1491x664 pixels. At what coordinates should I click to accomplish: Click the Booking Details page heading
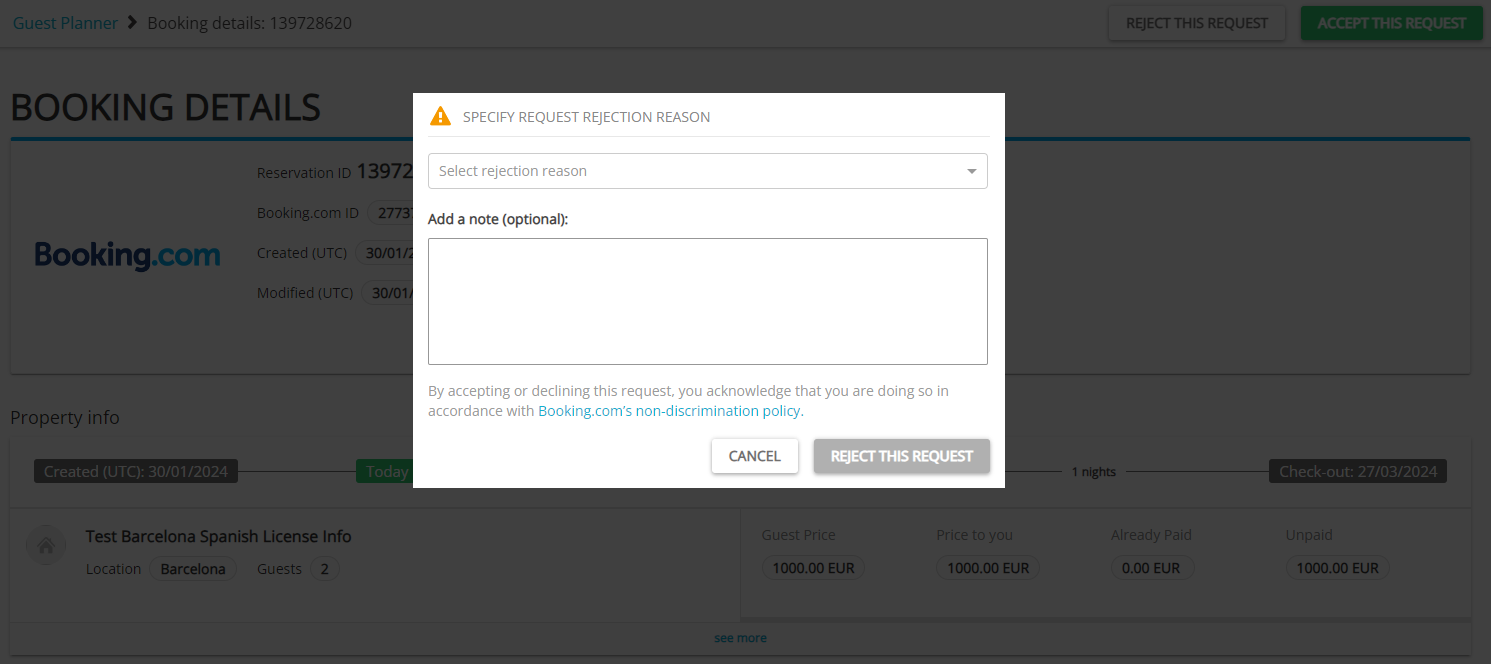166,107
